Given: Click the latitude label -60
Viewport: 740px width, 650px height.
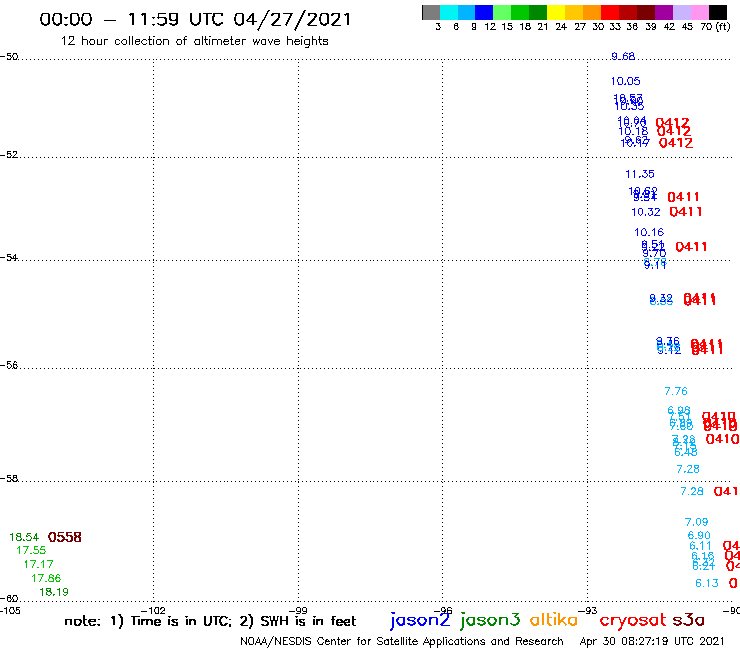Looking at the screenshot, I should (x=9, y=599).
